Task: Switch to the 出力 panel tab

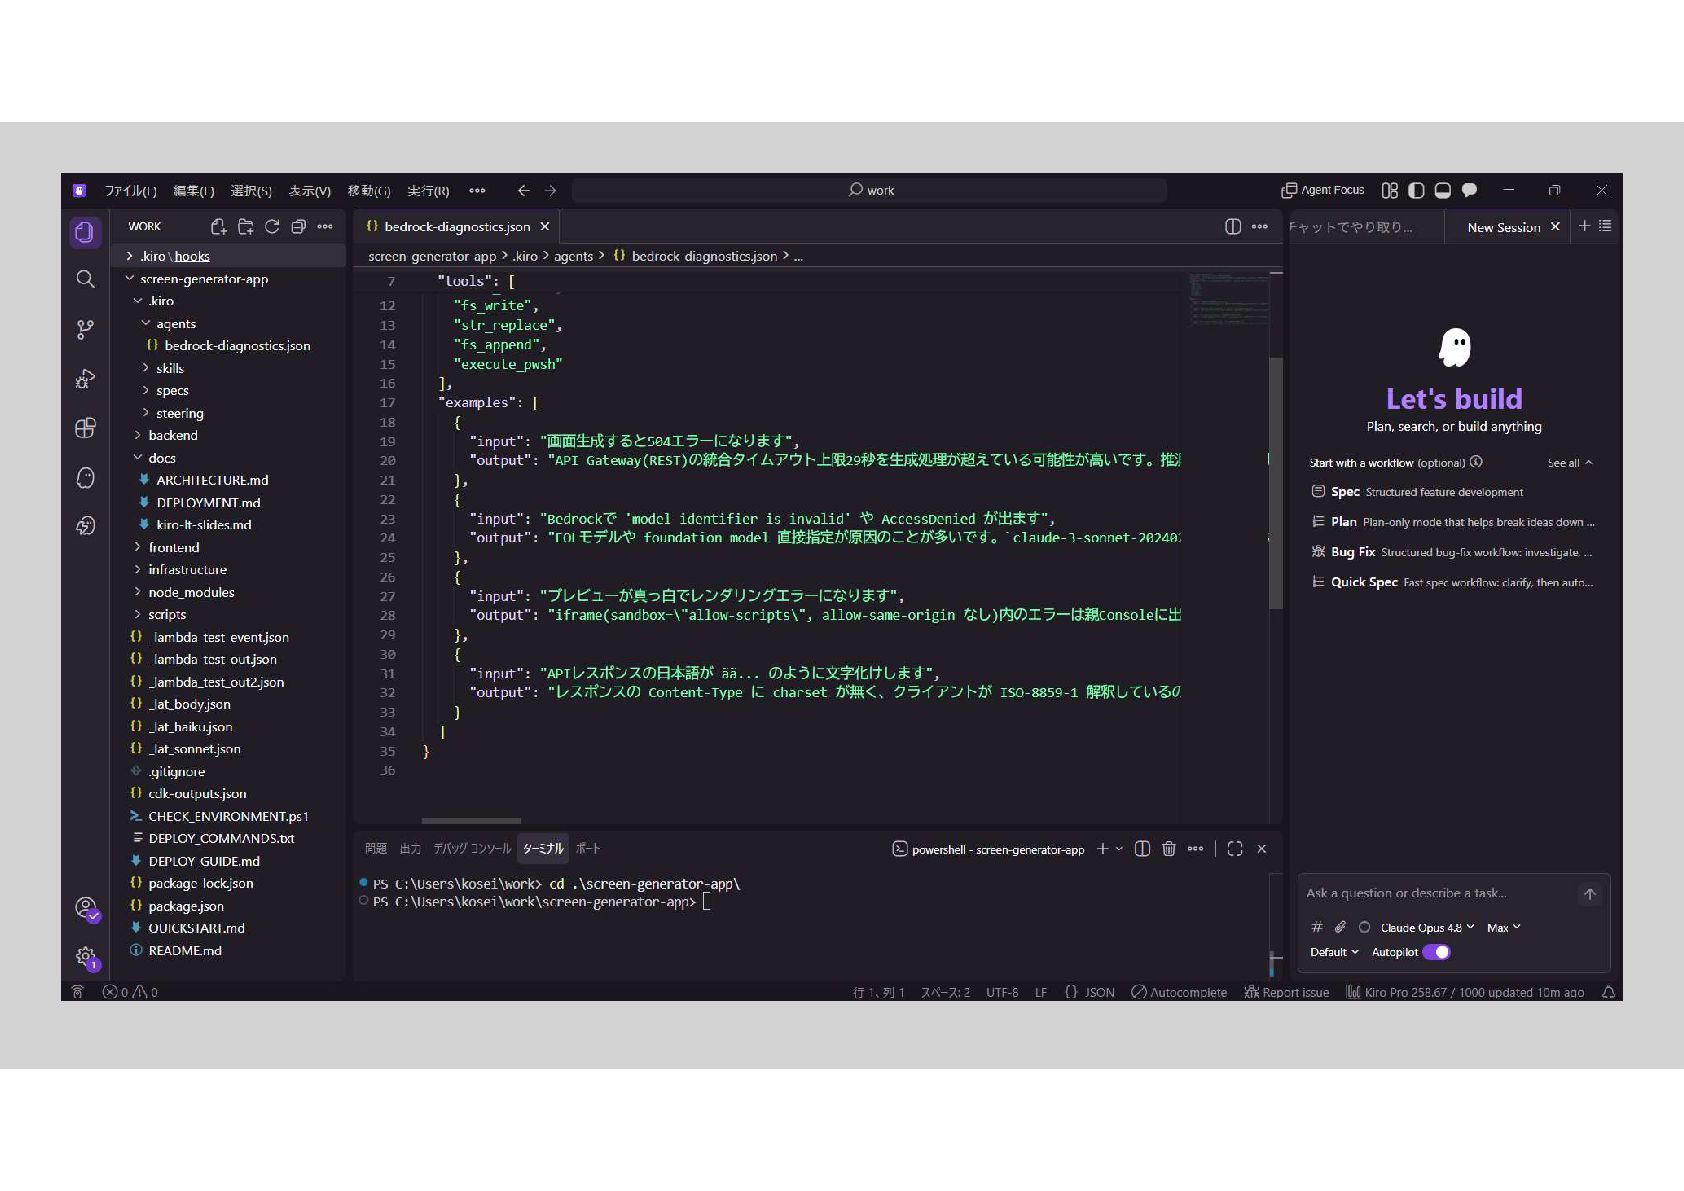Action: point(410,849)
